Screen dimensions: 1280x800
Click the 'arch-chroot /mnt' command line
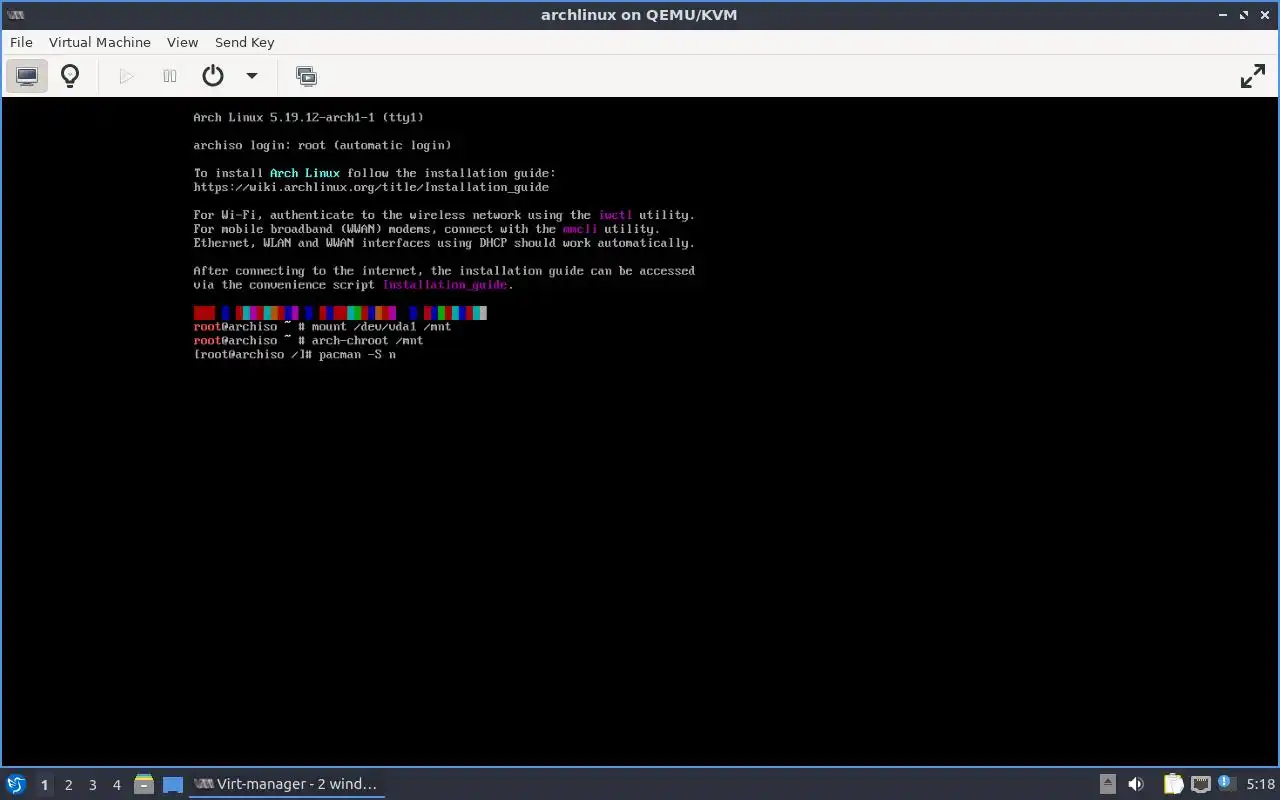tap(308, 341)
